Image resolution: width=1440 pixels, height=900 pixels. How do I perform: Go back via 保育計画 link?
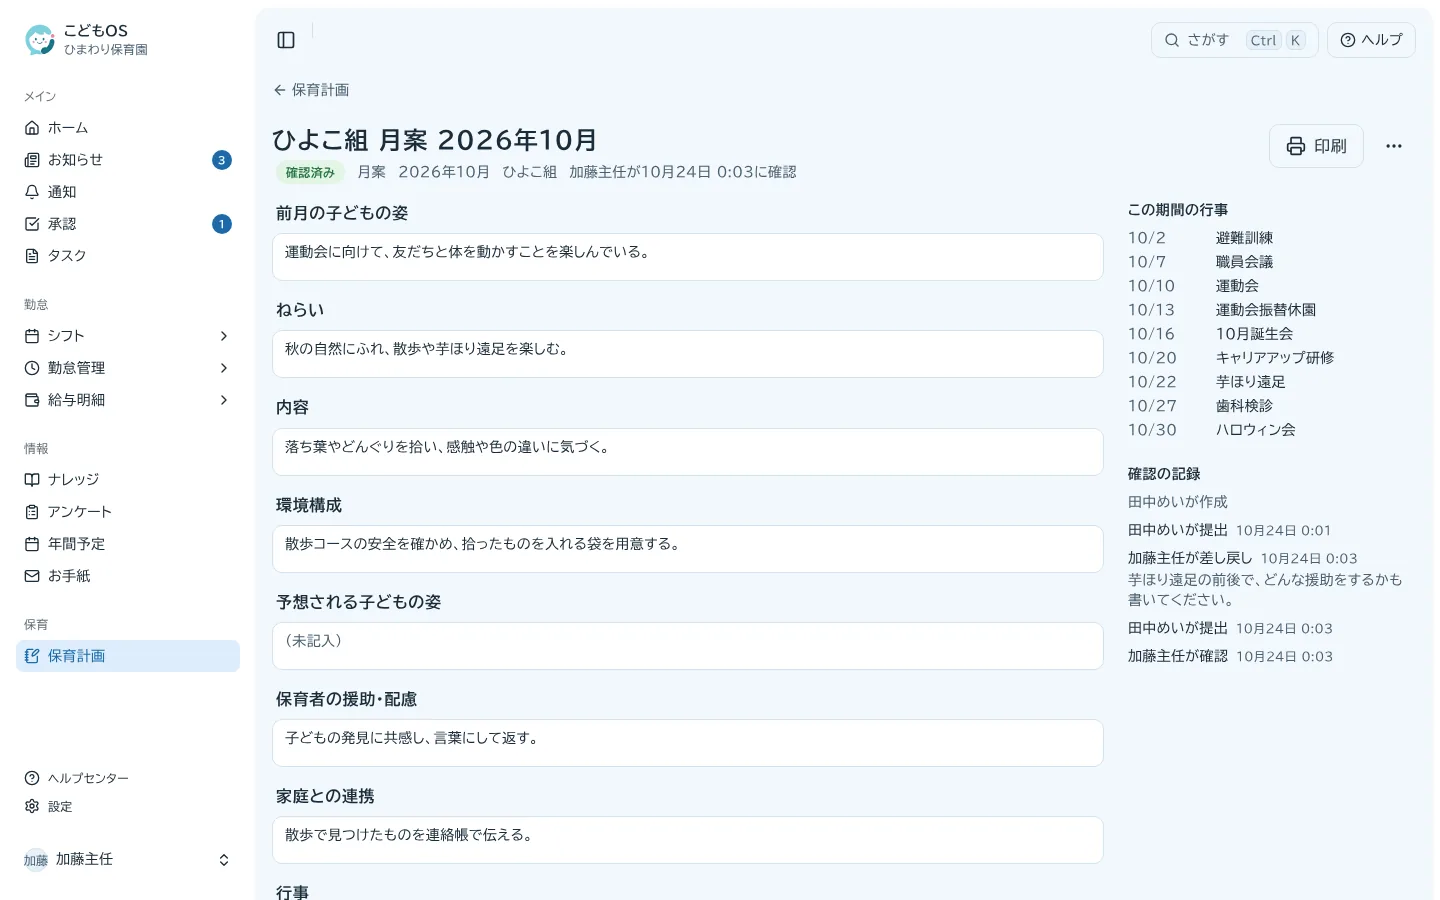[x=311, y=90]
